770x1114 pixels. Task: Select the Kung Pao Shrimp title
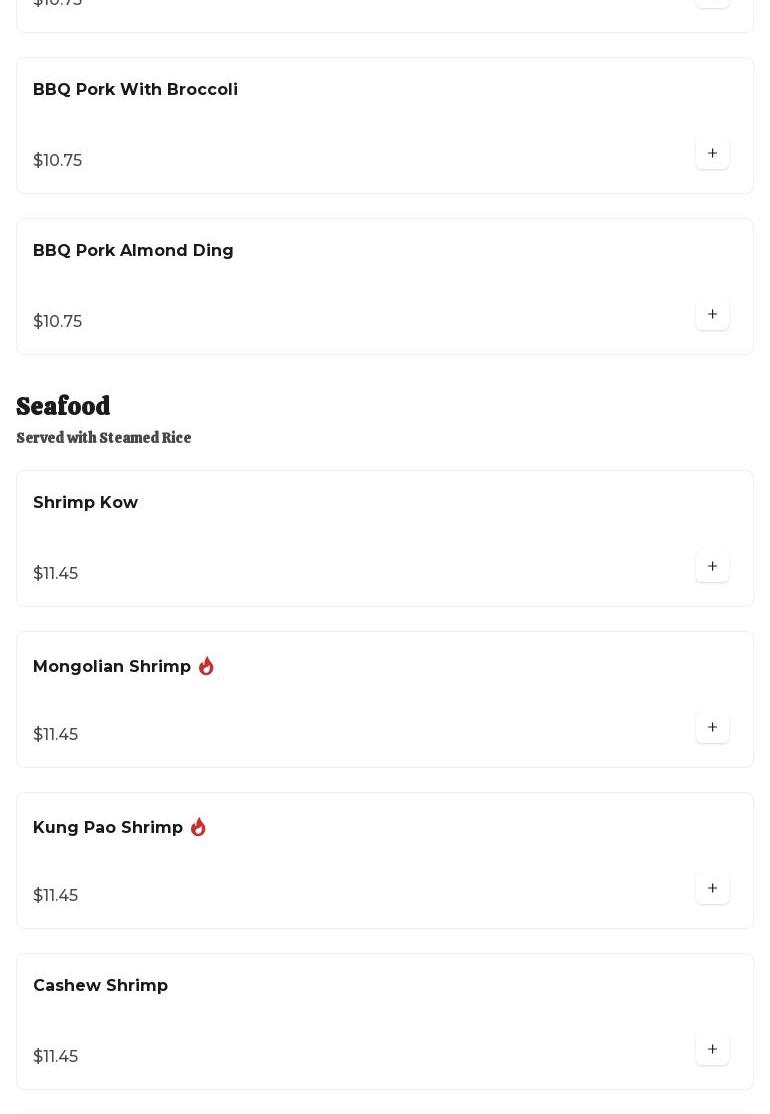coord(108,828)
